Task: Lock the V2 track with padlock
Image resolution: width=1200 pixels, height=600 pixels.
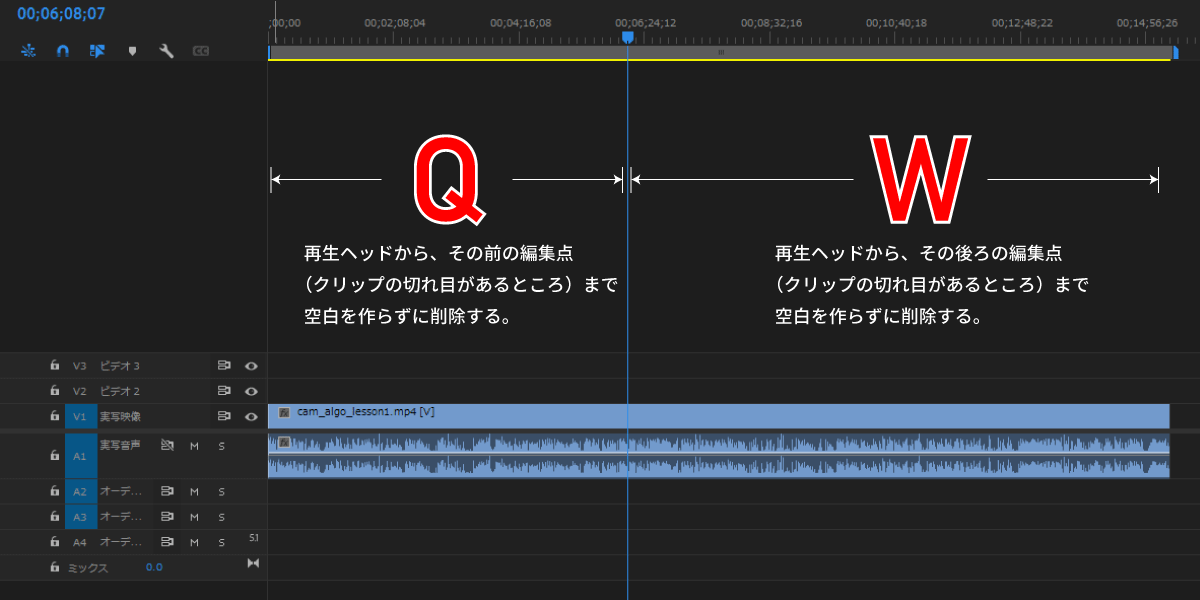Action: (x=55, y=390)
